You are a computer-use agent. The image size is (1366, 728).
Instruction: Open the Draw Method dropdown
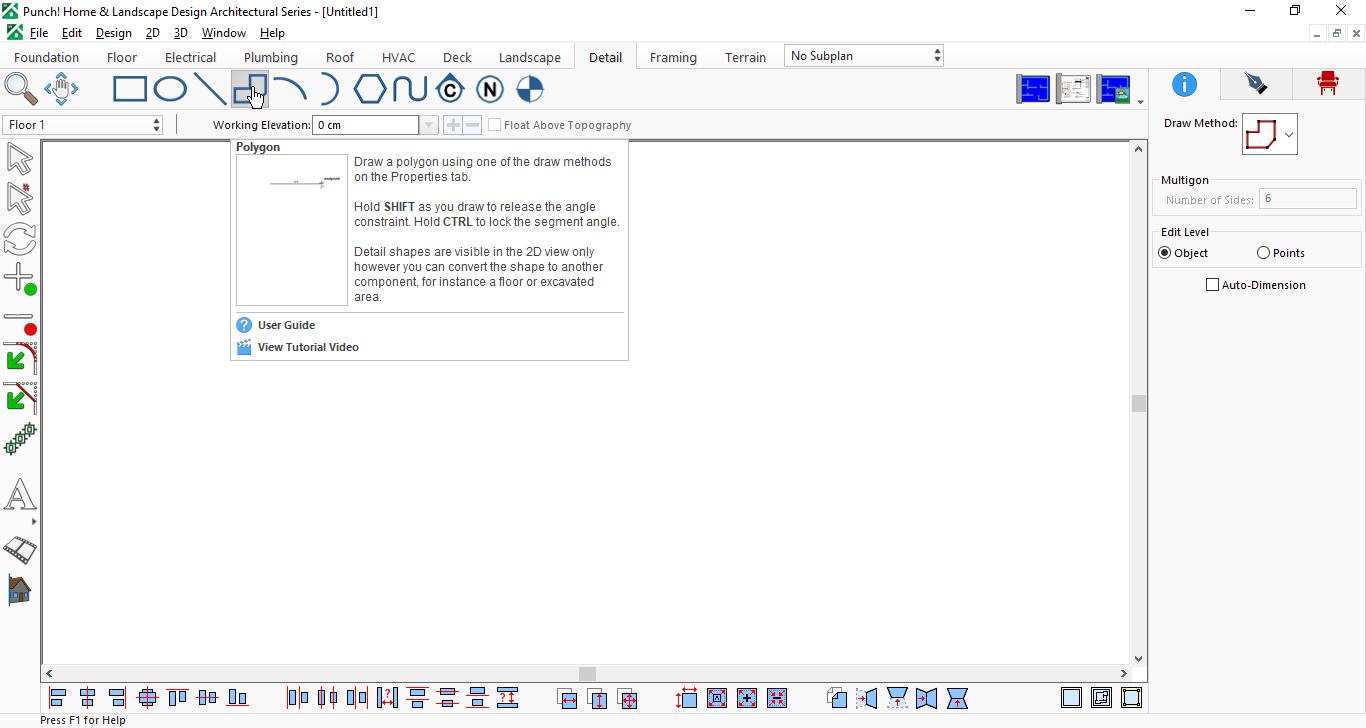(1270, 134)
